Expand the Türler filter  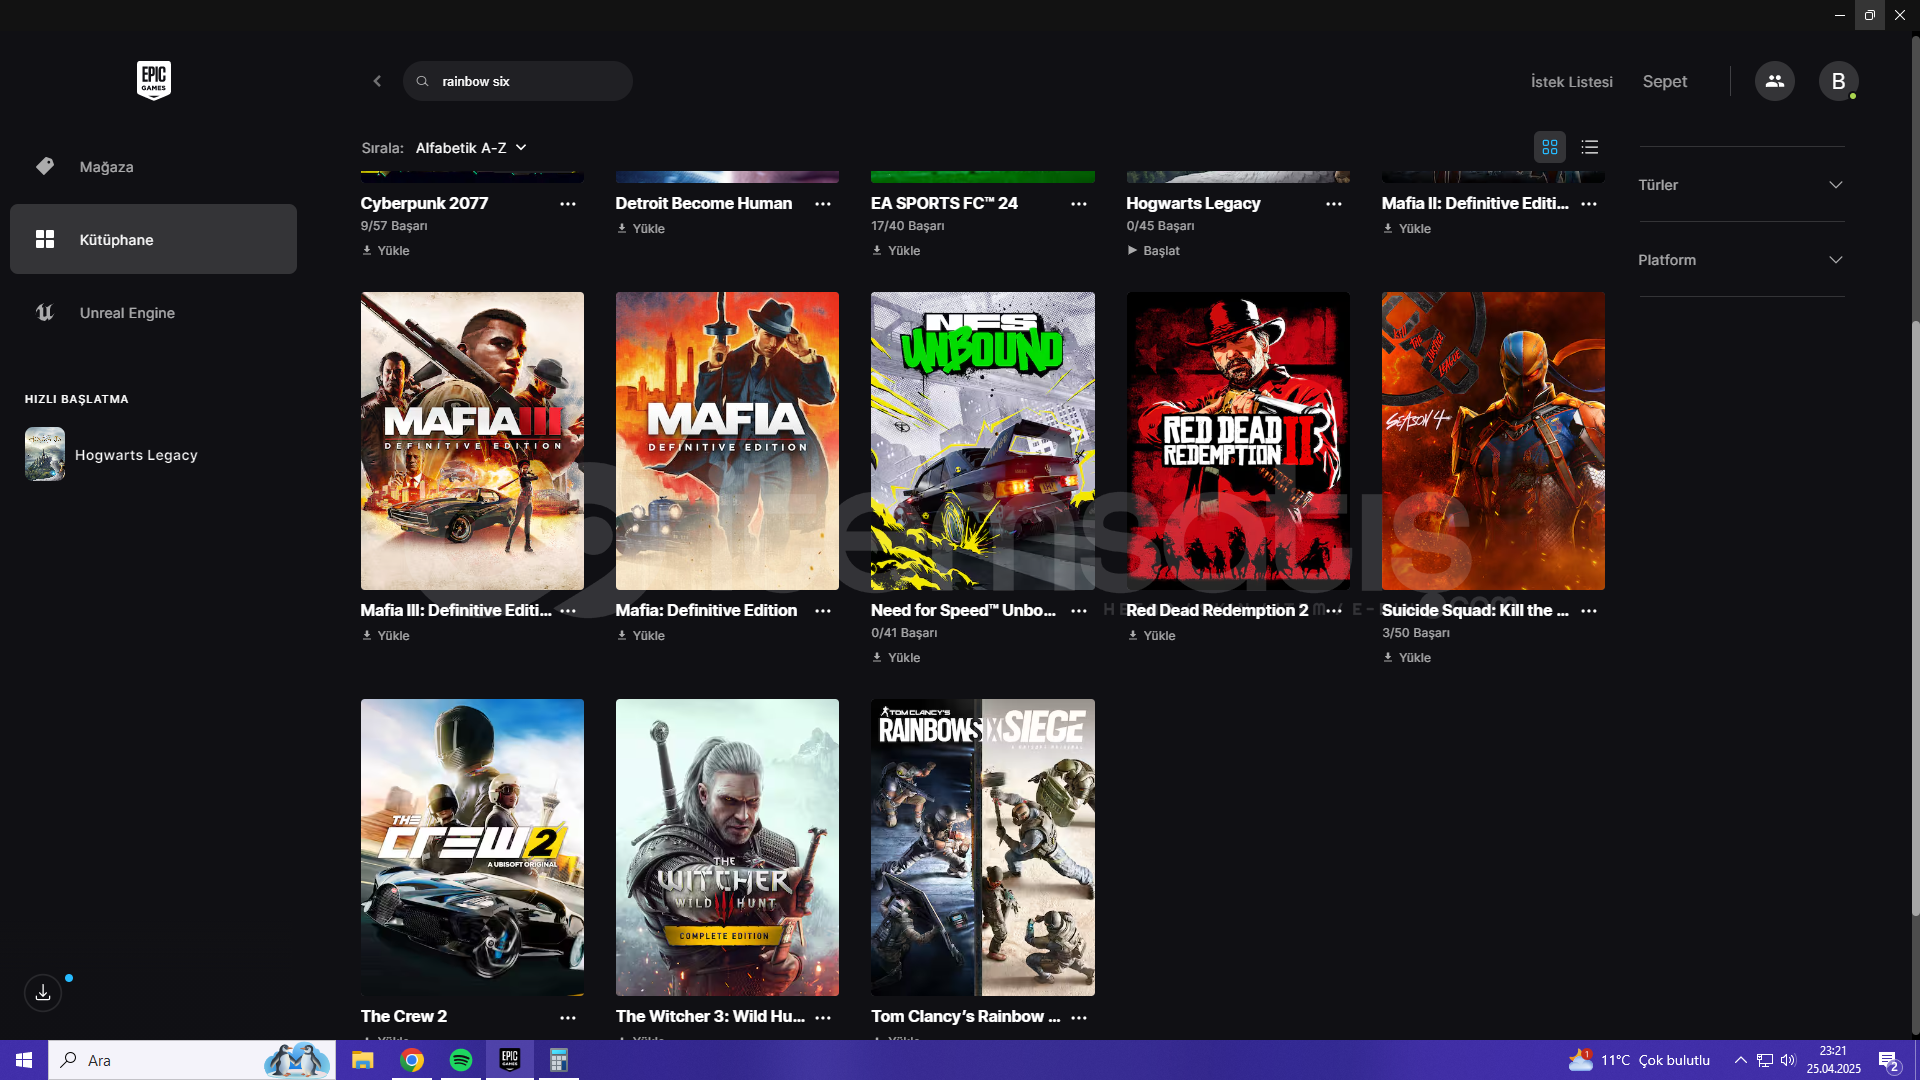[1741, 185]
